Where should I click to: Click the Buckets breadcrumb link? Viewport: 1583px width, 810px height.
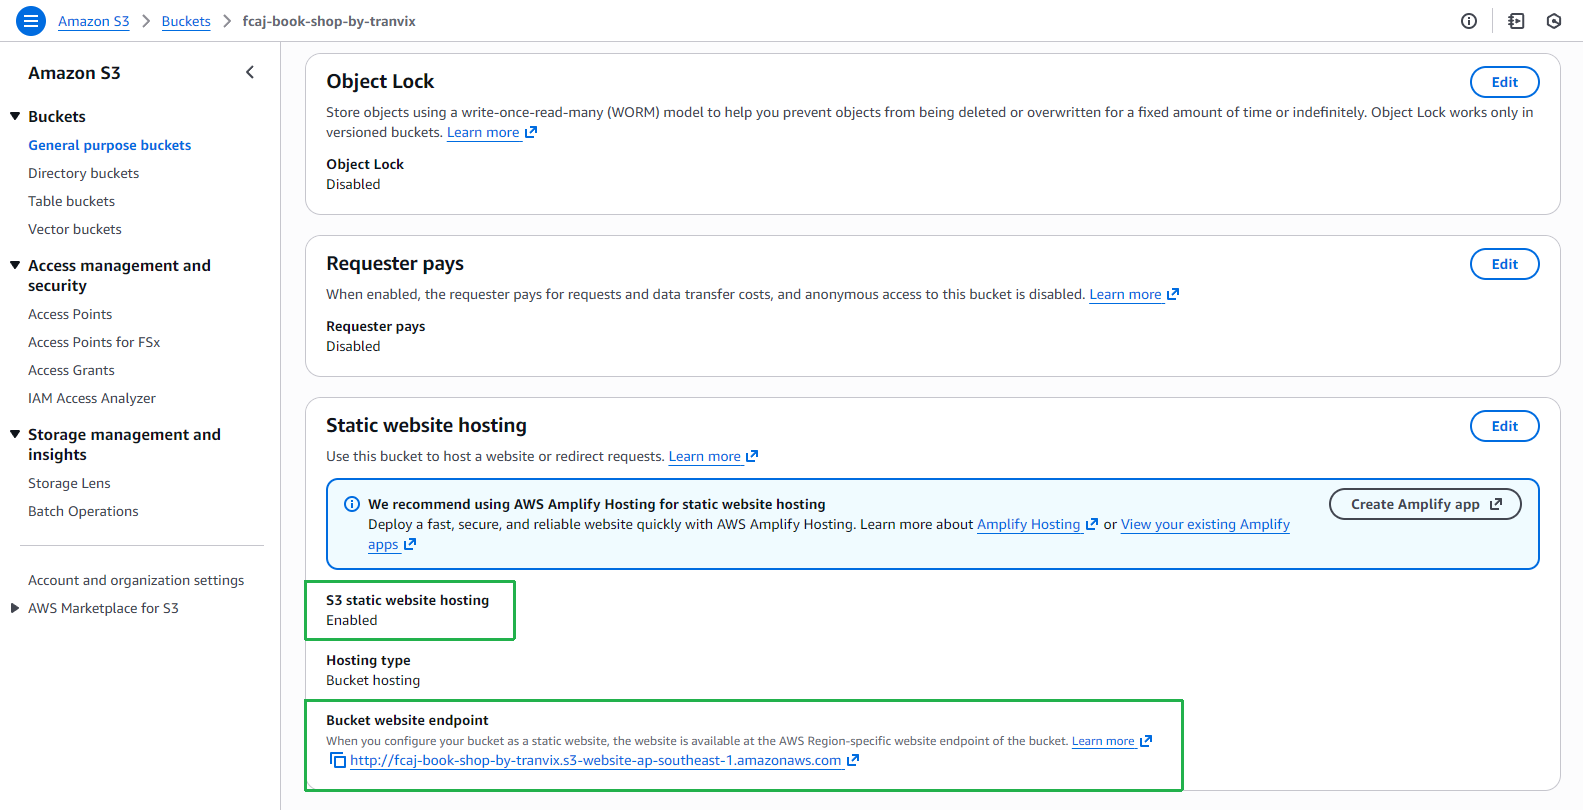186,21
